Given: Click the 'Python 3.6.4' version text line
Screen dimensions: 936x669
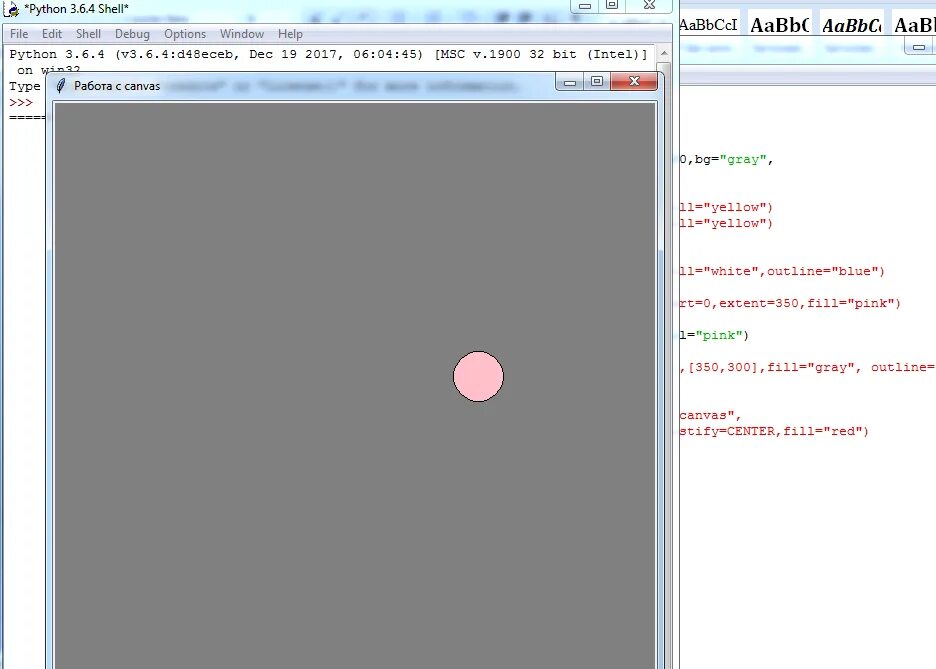Looking at the screenshot, I should (x=328, y=54).
